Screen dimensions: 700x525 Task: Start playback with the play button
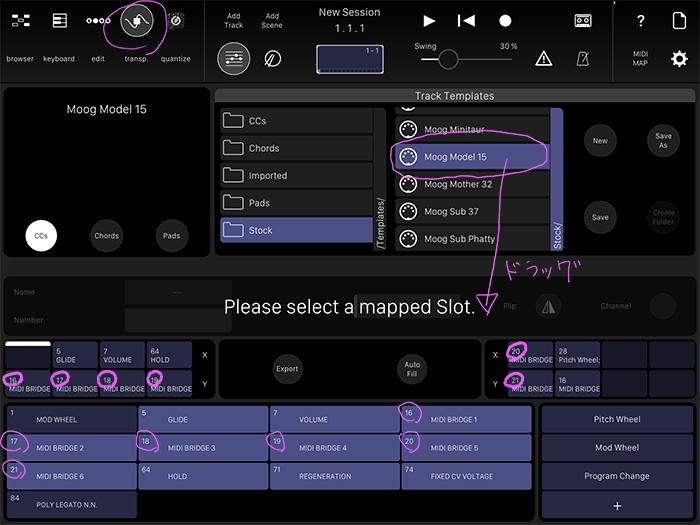429,21
